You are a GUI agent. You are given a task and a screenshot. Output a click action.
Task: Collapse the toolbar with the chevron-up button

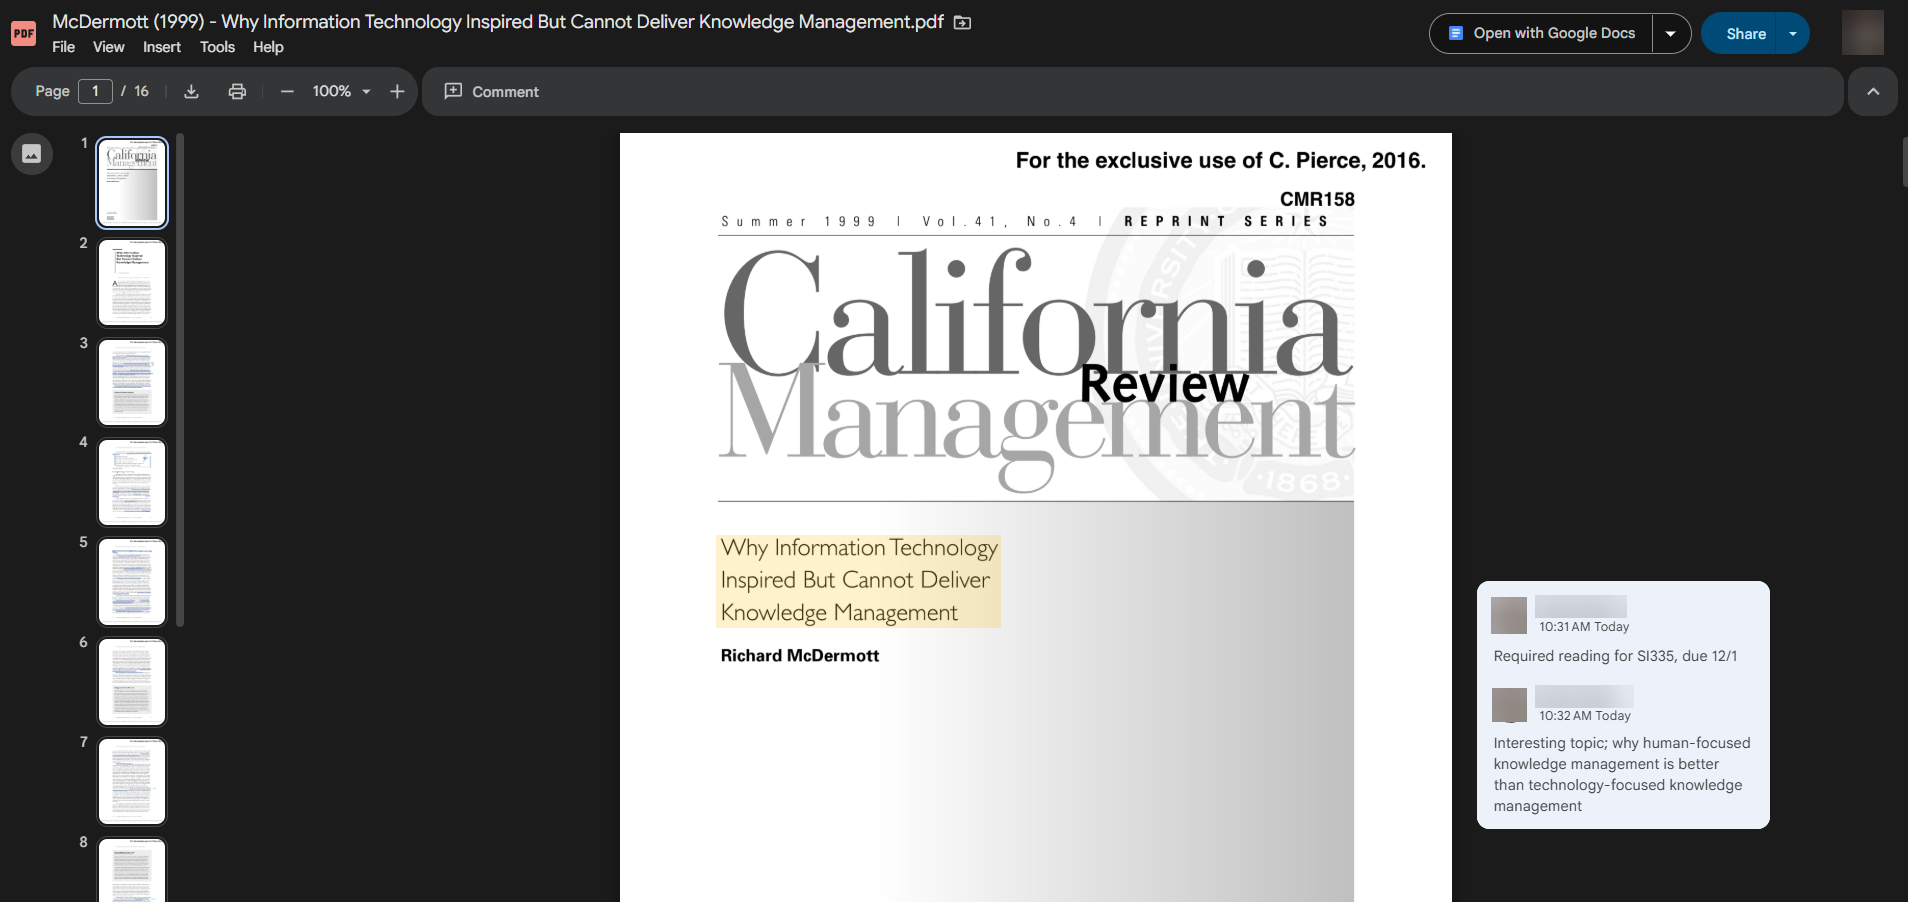pyautogui.click(x=1873, y=91)
